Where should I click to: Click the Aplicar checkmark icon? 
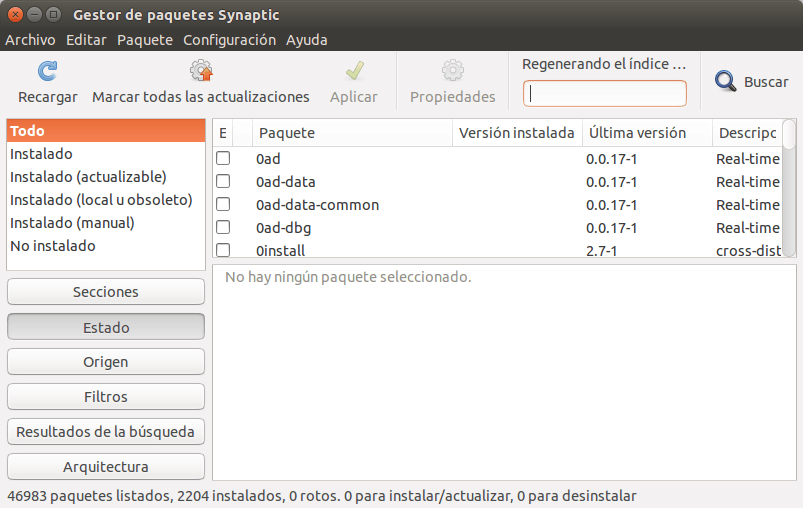click(354, 71)
